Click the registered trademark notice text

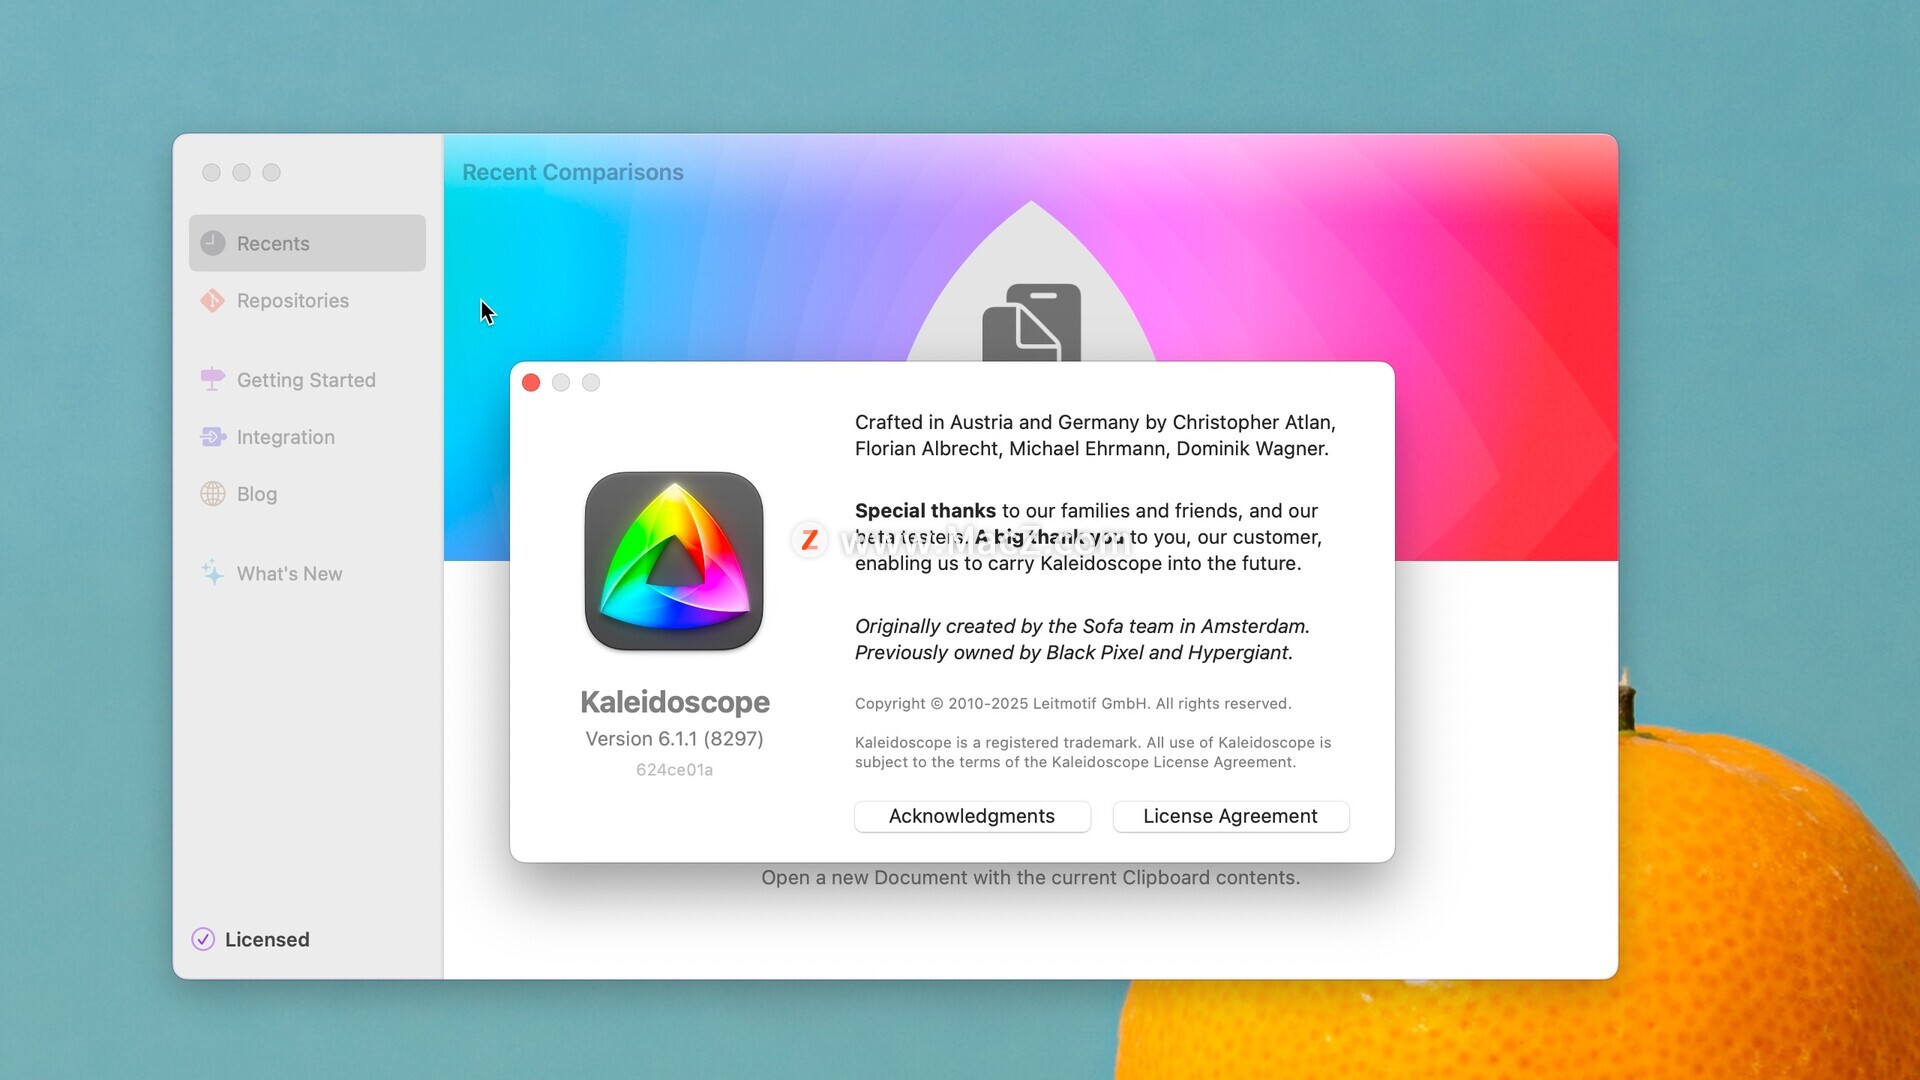[x=1093, y=752]
